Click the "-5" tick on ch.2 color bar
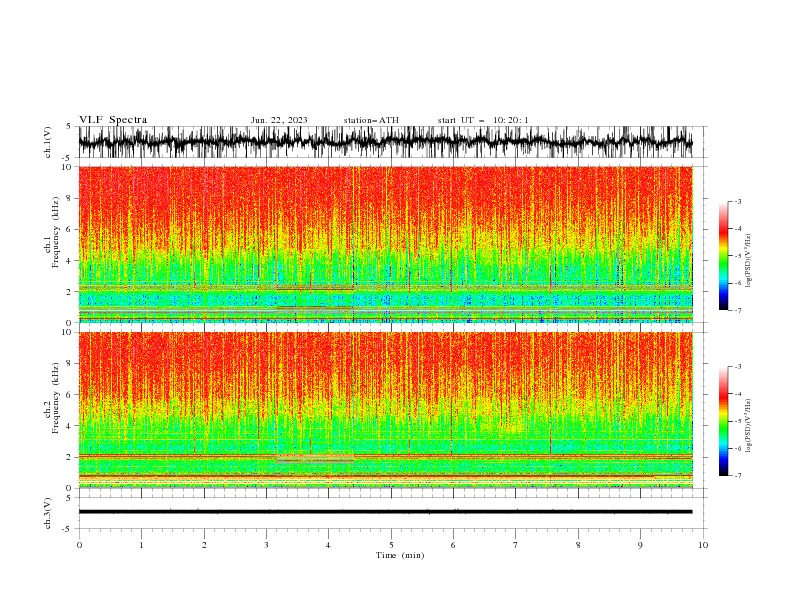This screenshot has height=612, width=792. pyautogui.click(x=737, y=421)
